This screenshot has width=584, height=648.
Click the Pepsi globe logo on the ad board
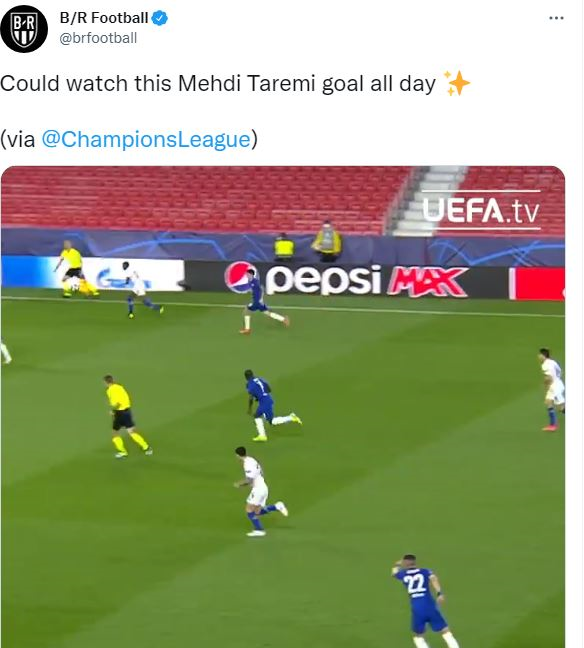241,276
